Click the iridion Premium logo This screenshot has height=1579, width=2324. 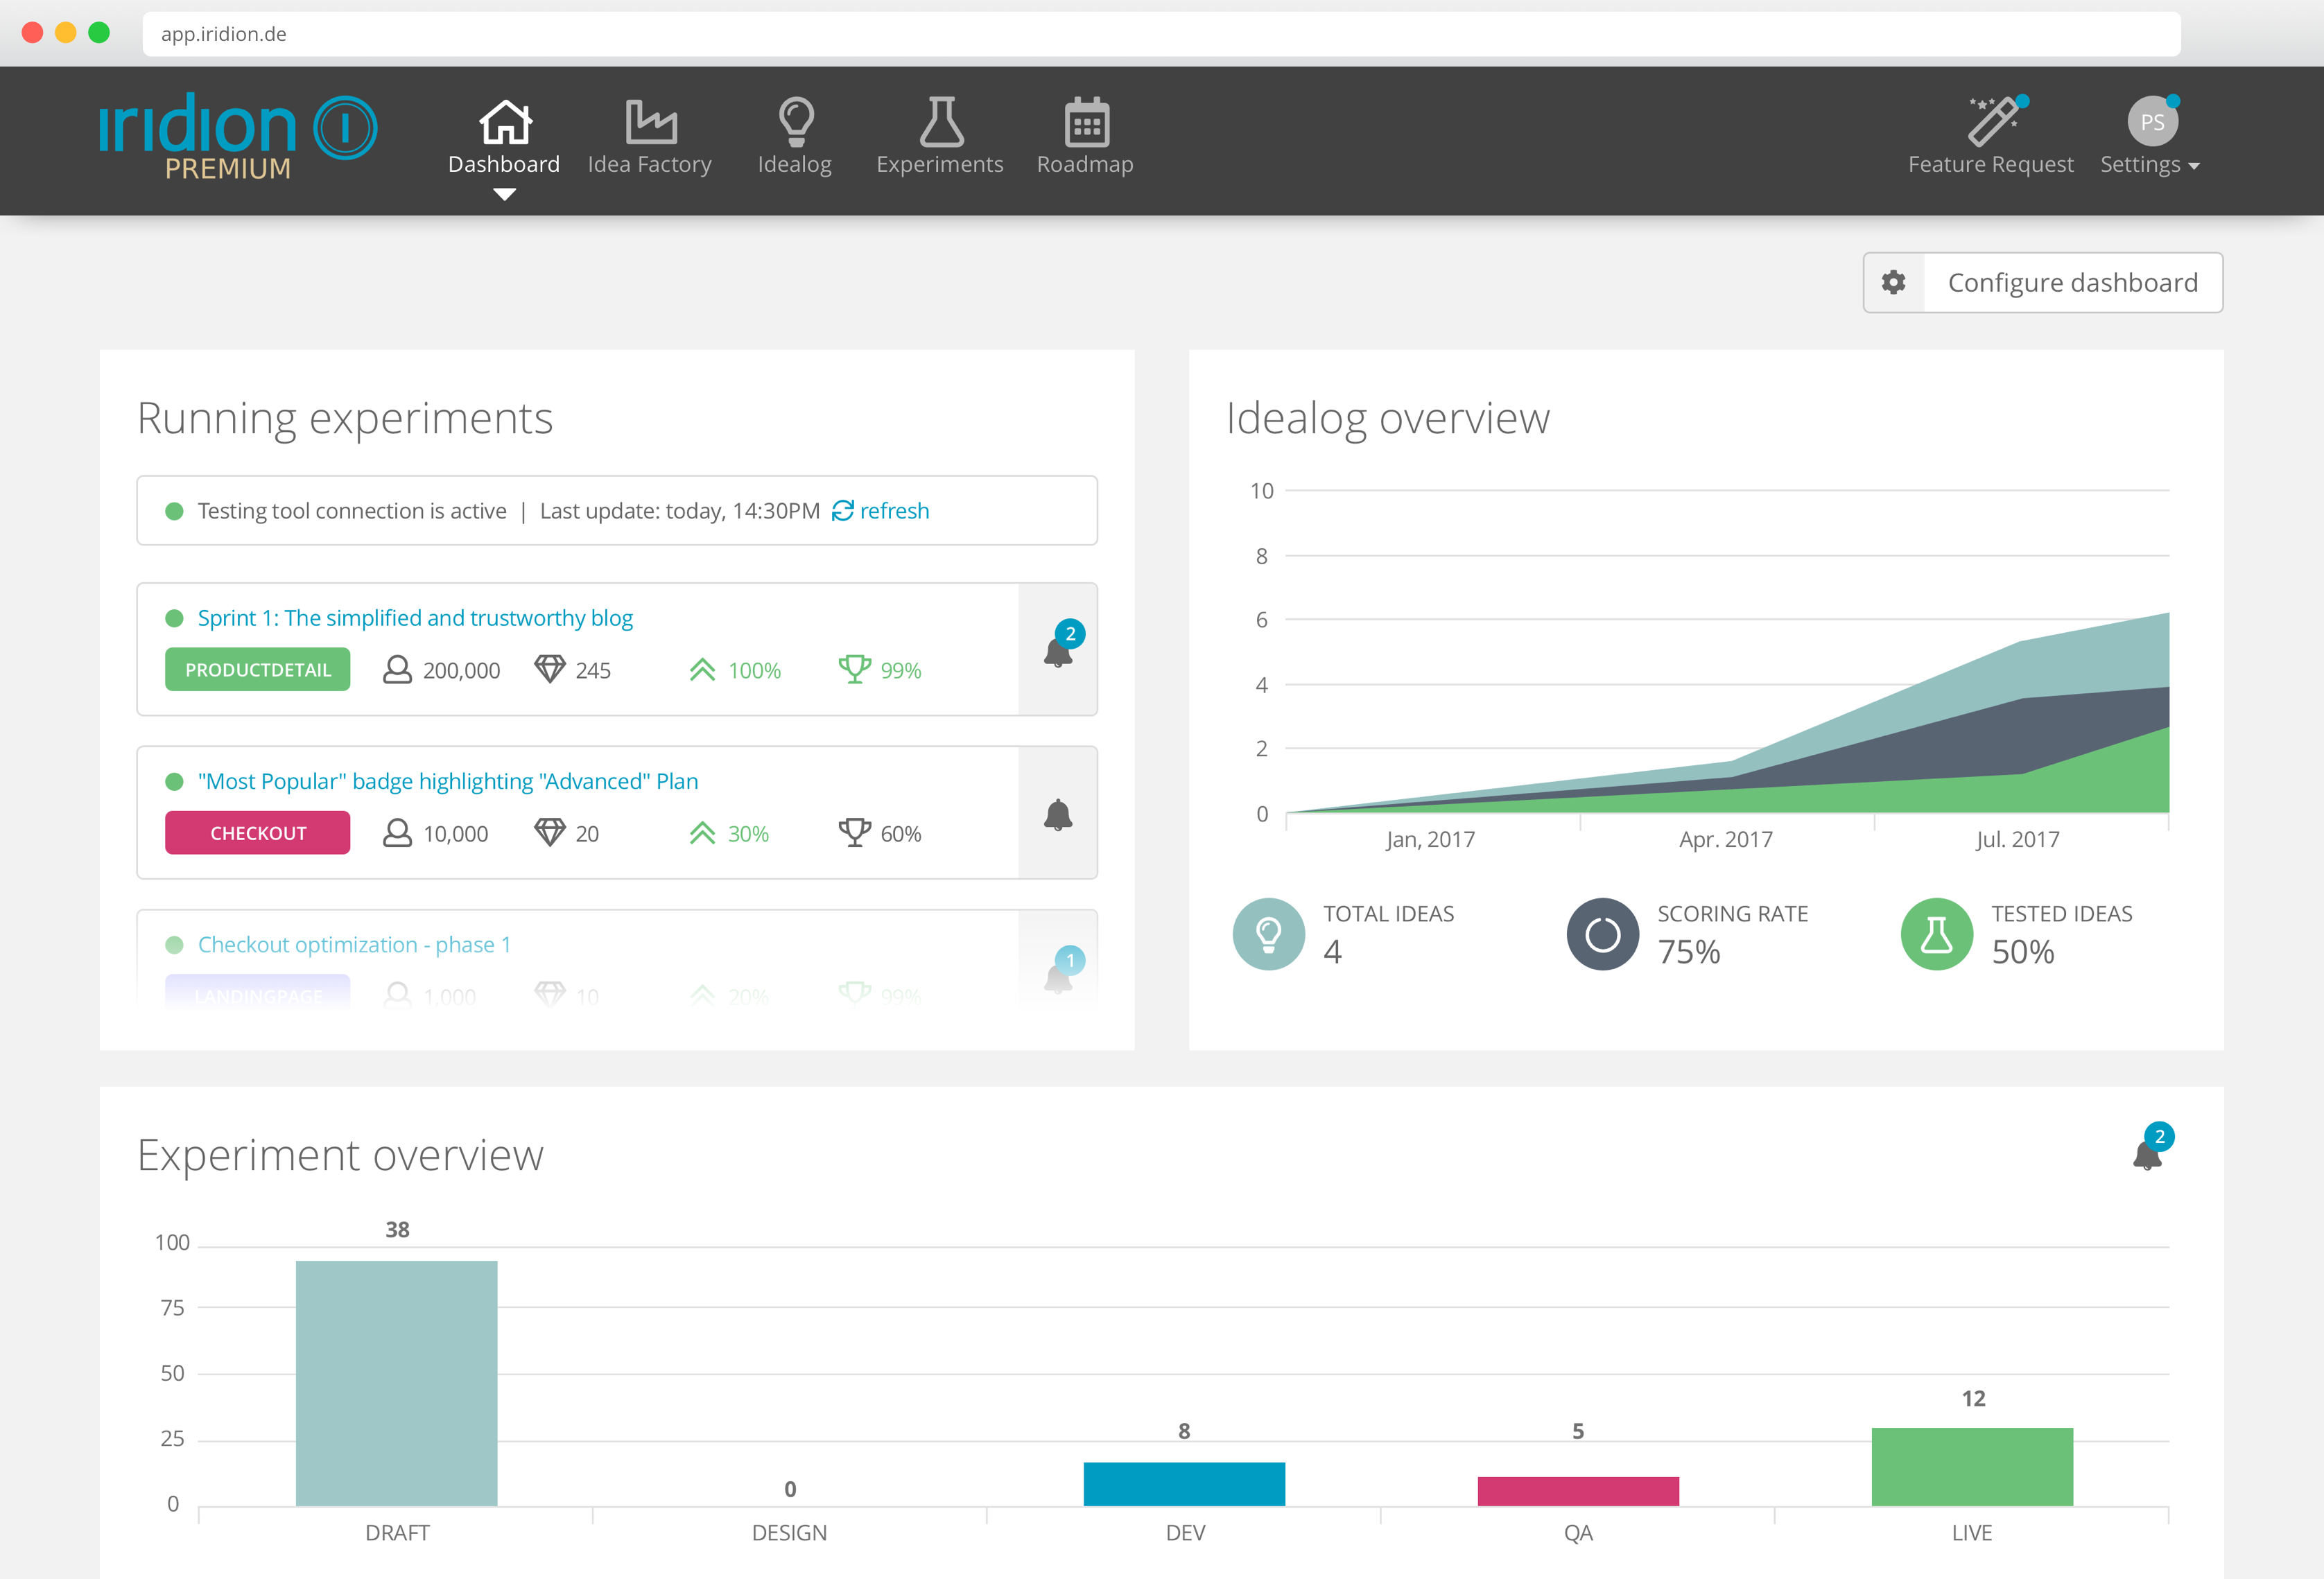[238, 137]
